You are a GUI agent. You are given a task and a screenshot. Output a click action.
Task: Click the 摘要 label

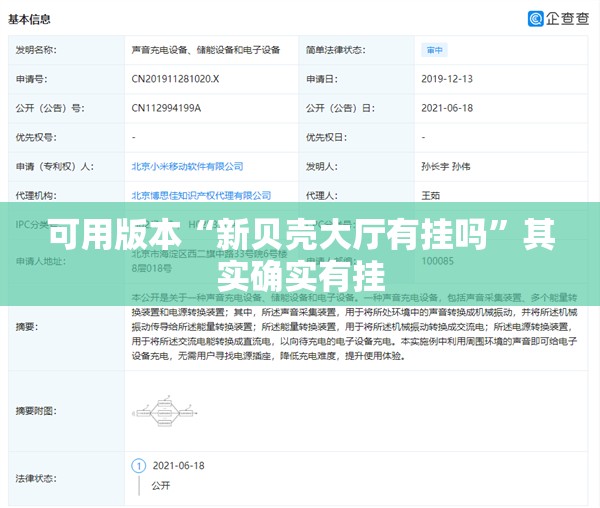coord(27,327)
